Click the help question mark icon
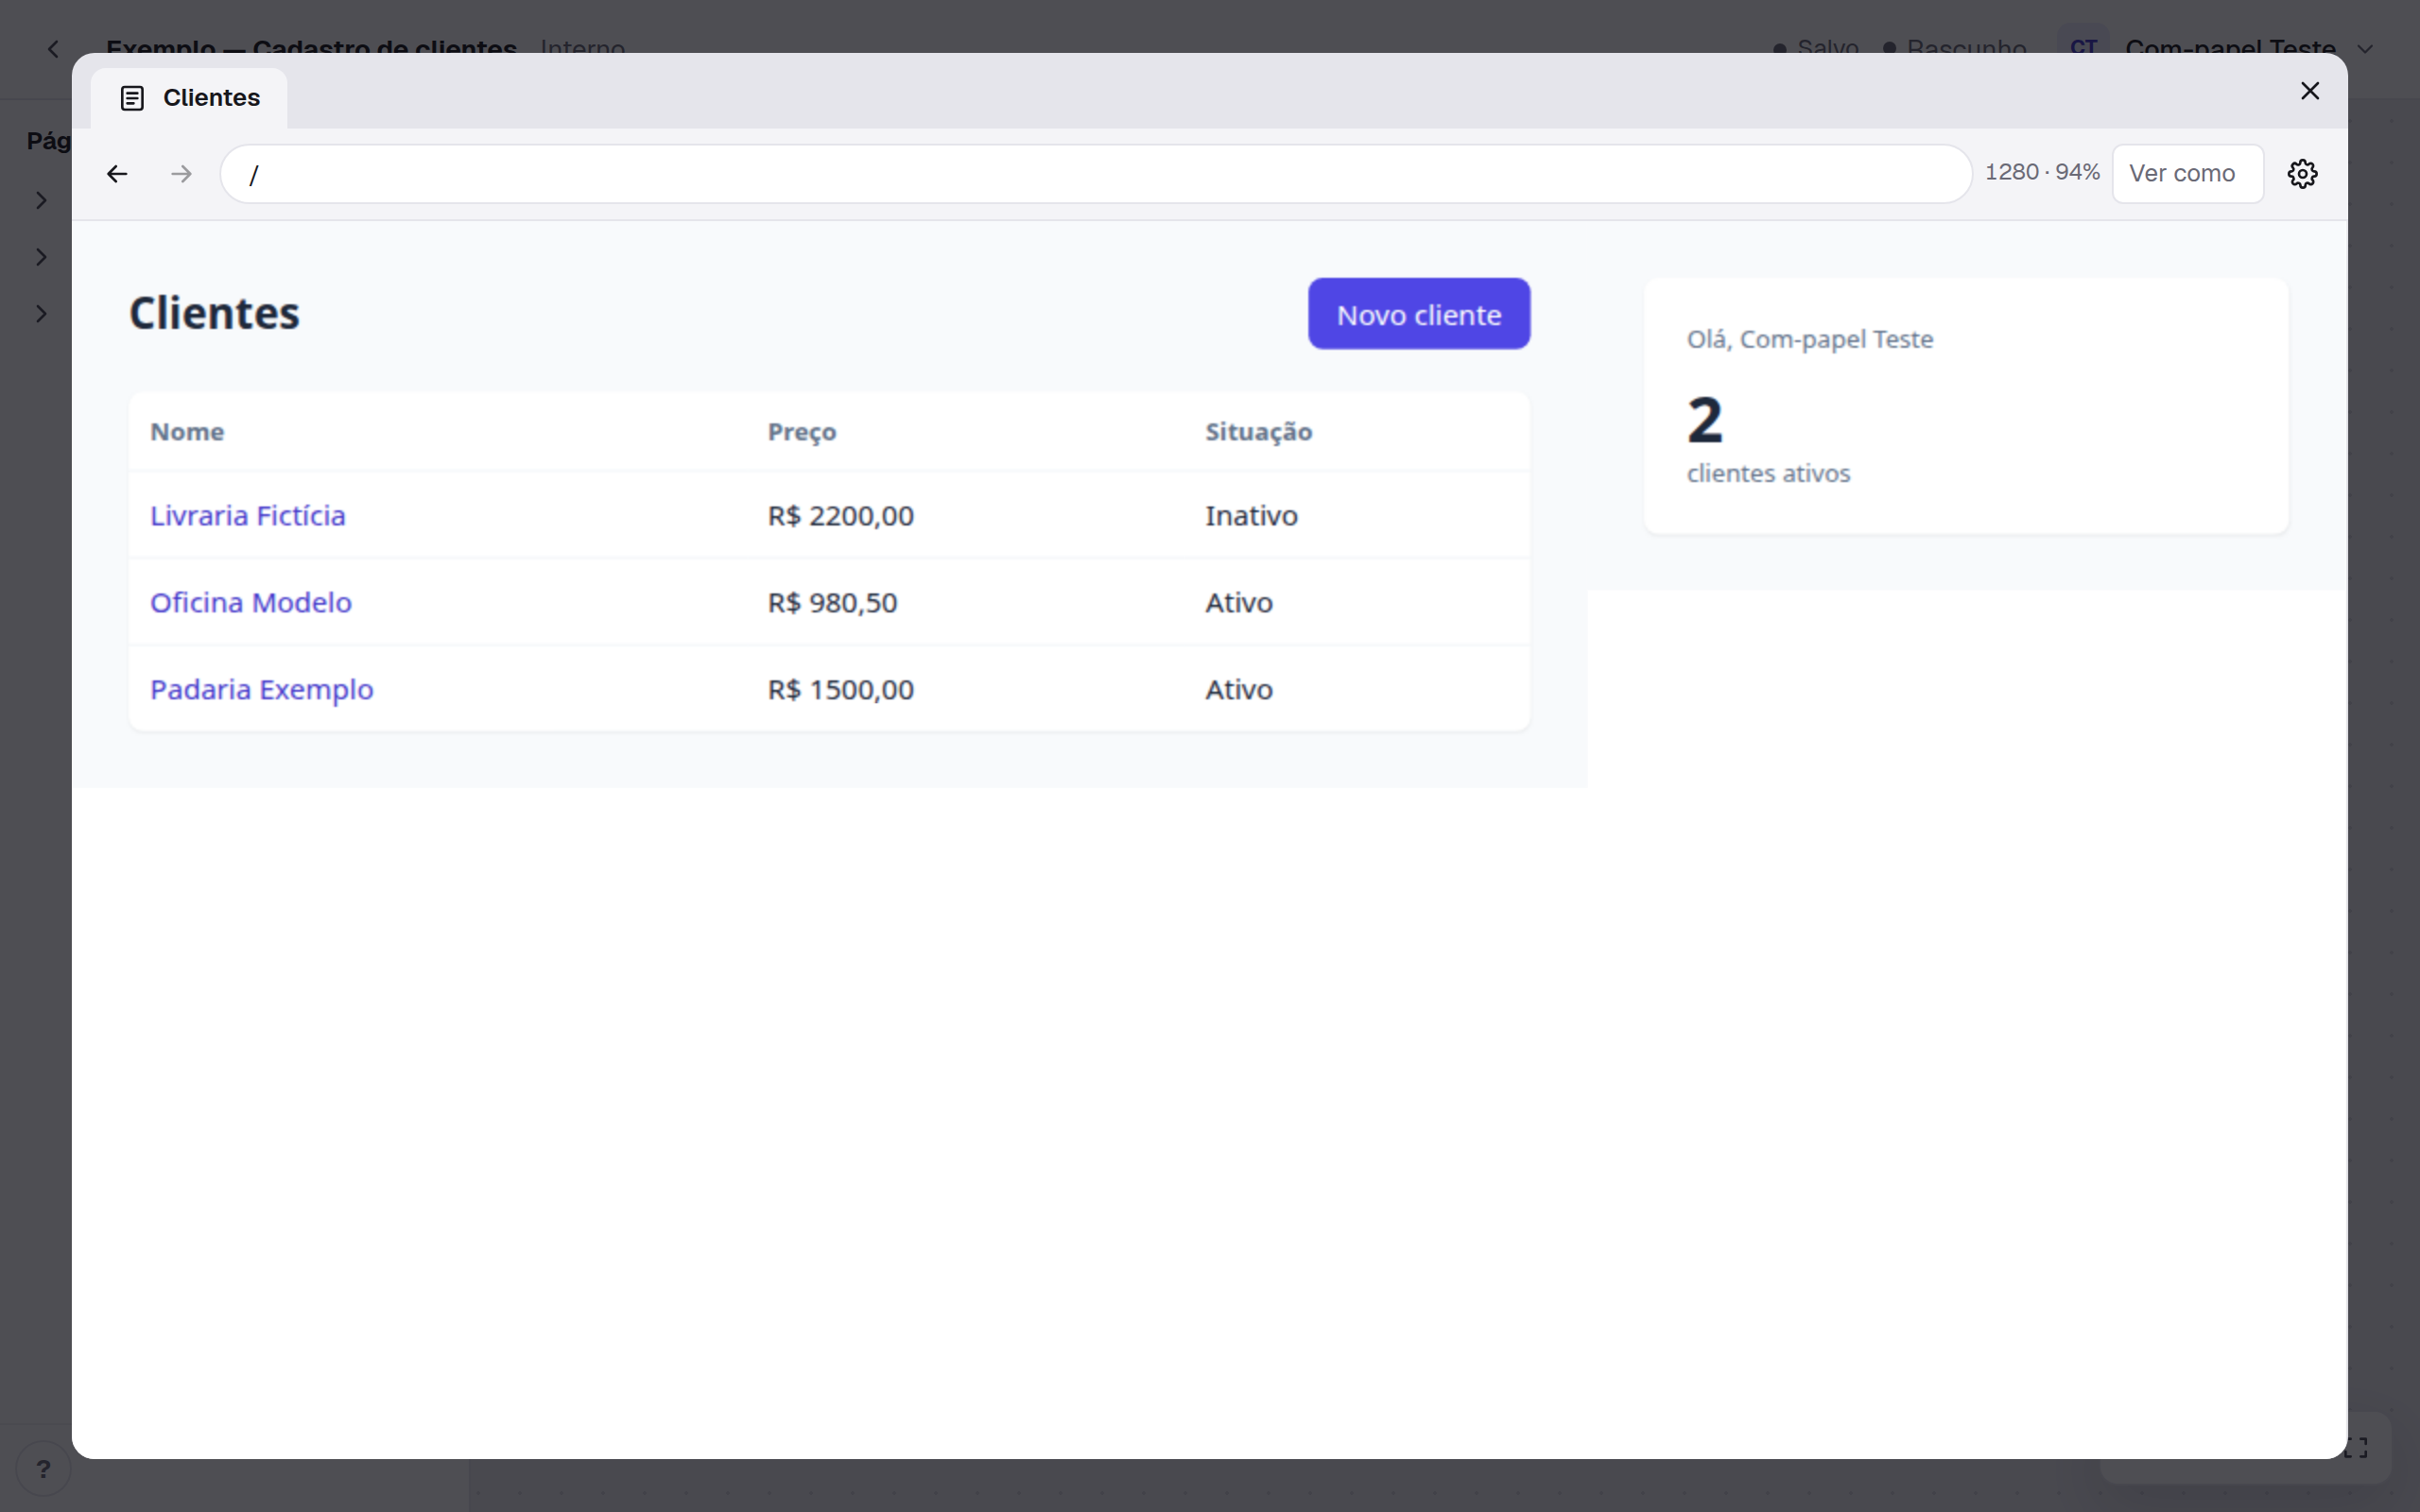The image size is (2420, 1512). (43, 1468)
